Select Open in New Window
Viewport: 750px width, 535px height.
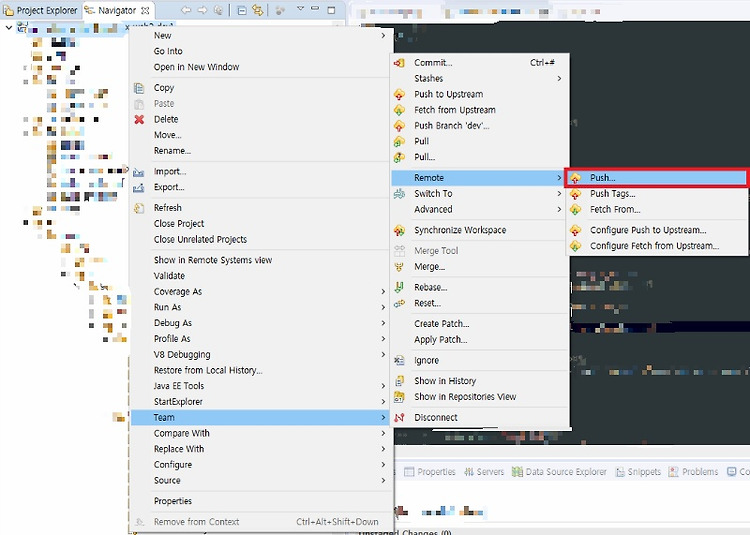196,67
